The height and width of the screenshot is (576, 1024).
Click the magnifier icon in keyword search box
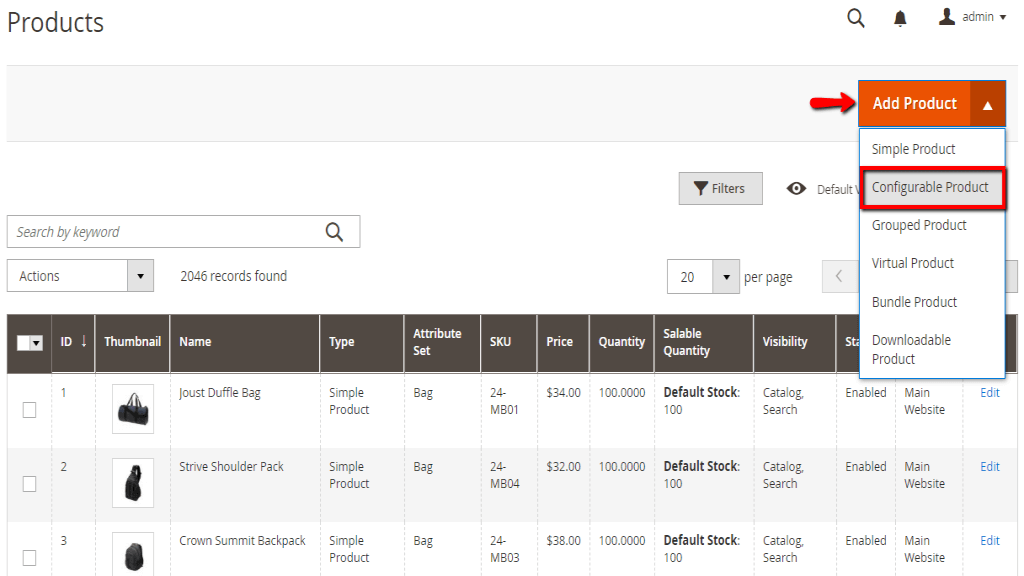(334, 232)
